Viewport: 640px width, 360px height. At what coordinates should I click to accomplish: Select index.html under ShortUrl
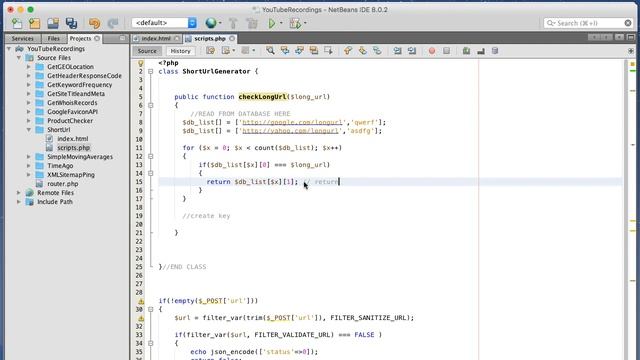(72, 139)
